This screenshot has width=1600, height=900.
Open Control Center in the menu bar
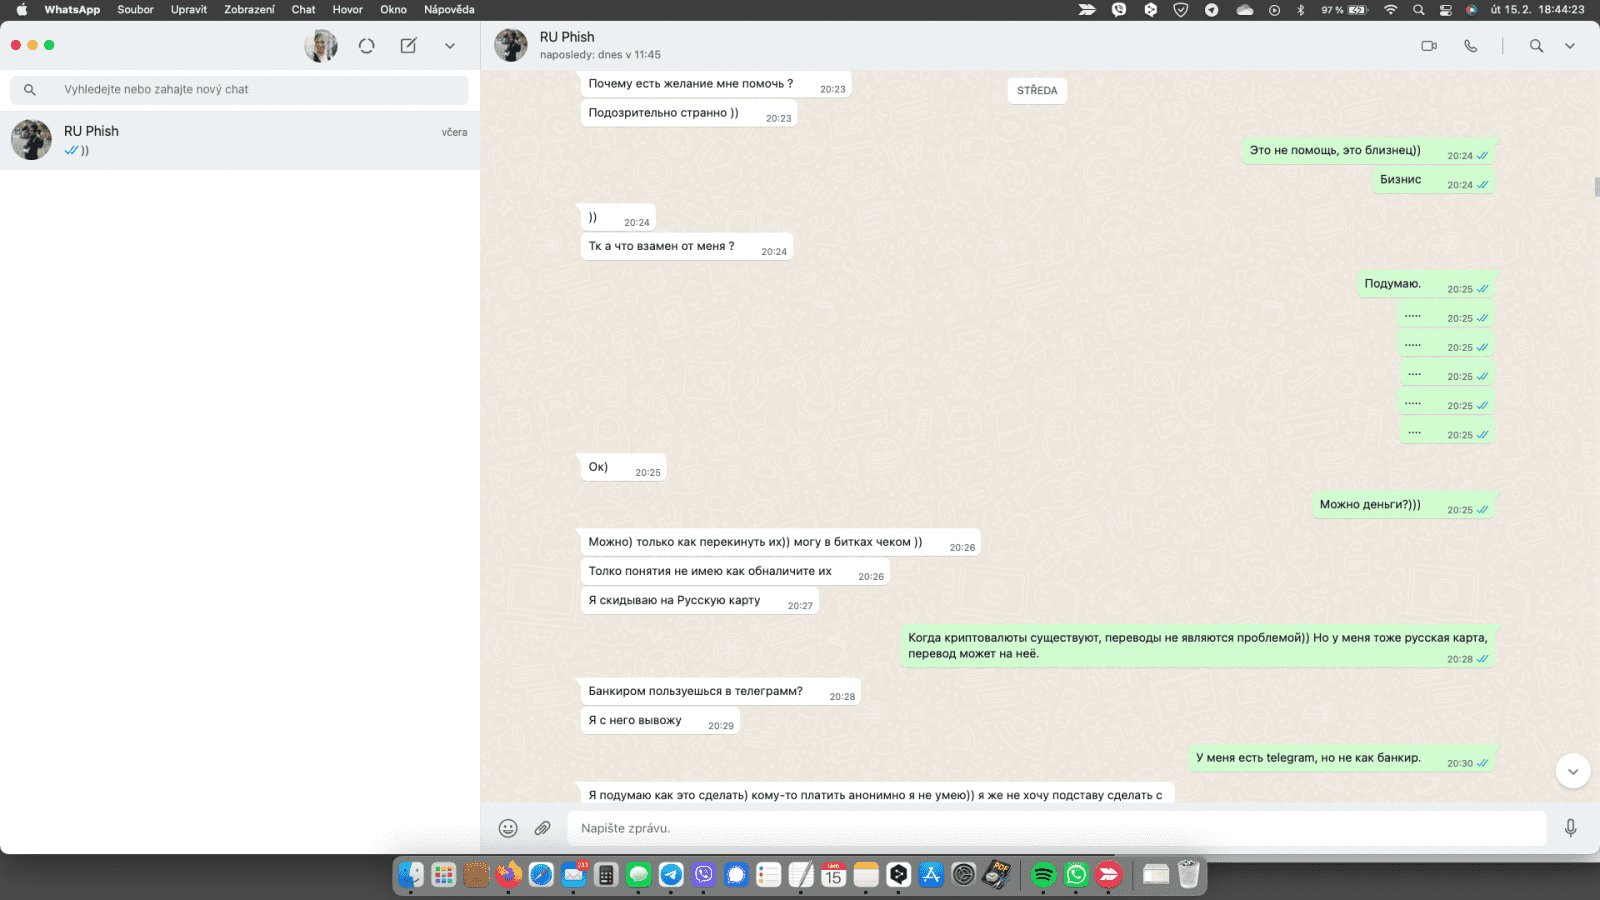click(x=1445, y=10)
